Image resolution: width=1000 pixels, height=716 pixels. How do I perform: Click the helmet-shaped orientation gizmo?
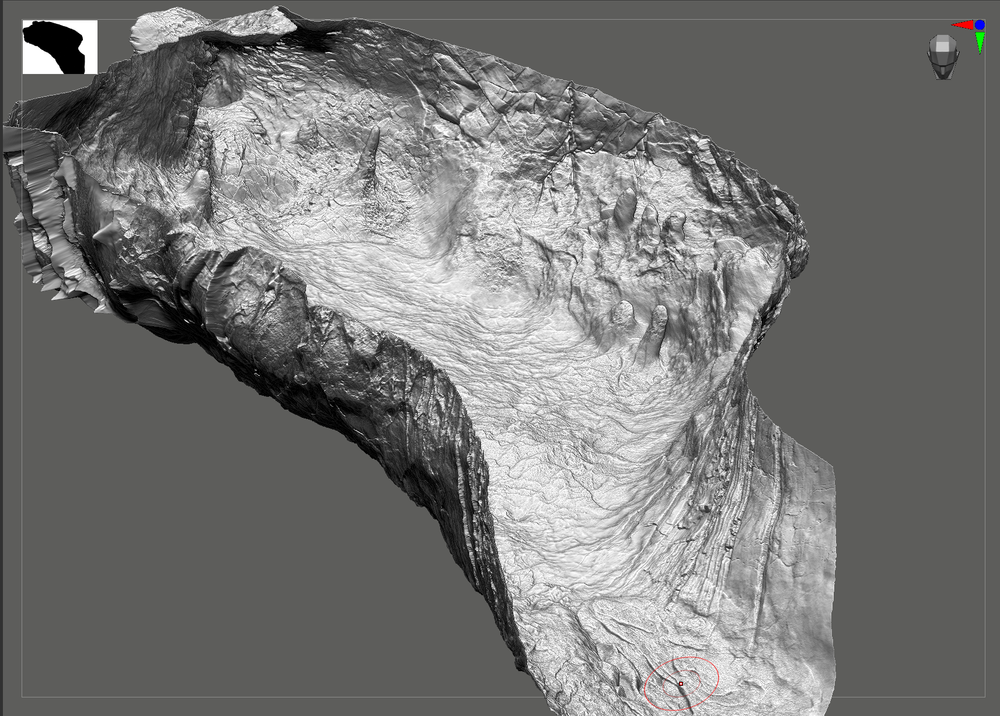point(942,56)
